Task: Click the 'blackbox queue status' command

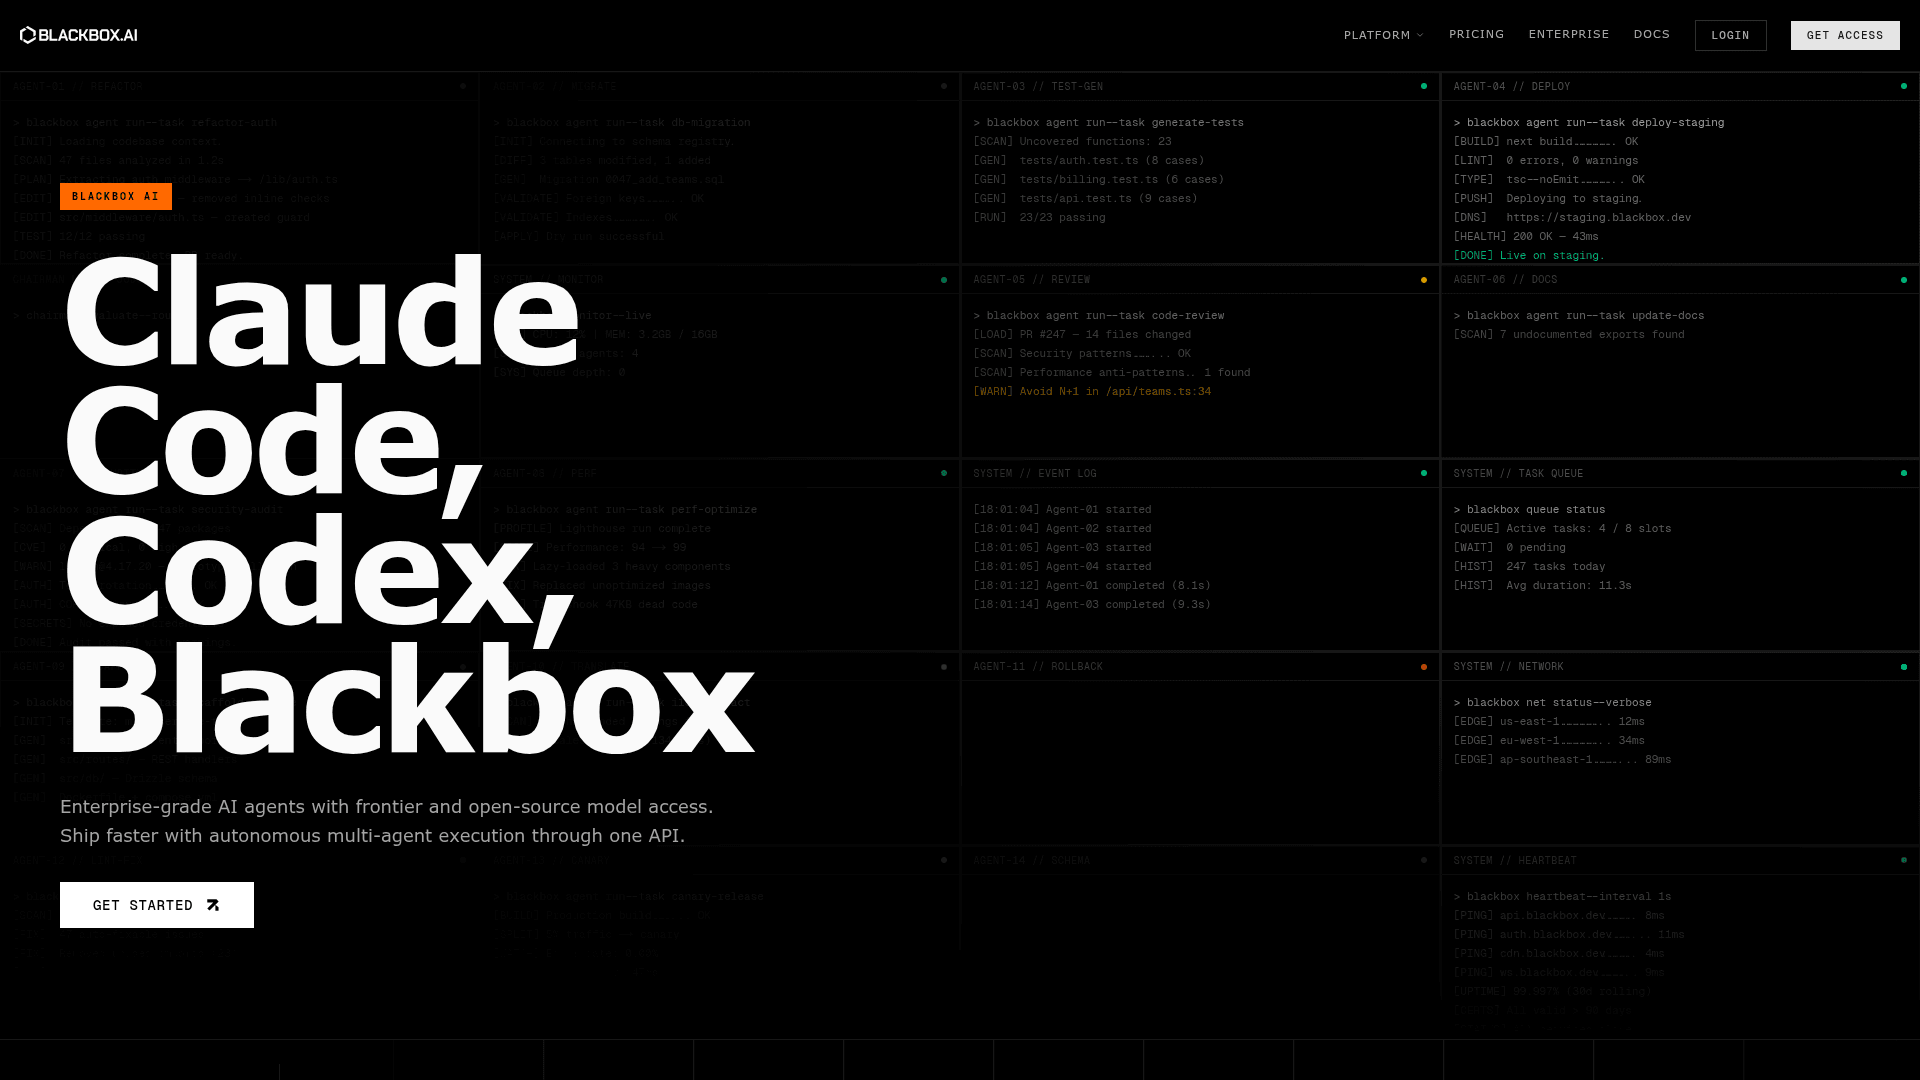Action: pyautogui.click(x=1529, y=509)
